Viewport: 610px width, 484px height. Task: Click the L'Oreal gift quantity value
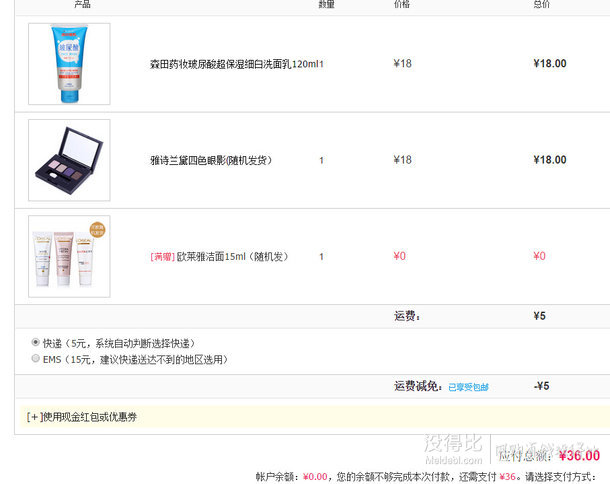(321, 256)
